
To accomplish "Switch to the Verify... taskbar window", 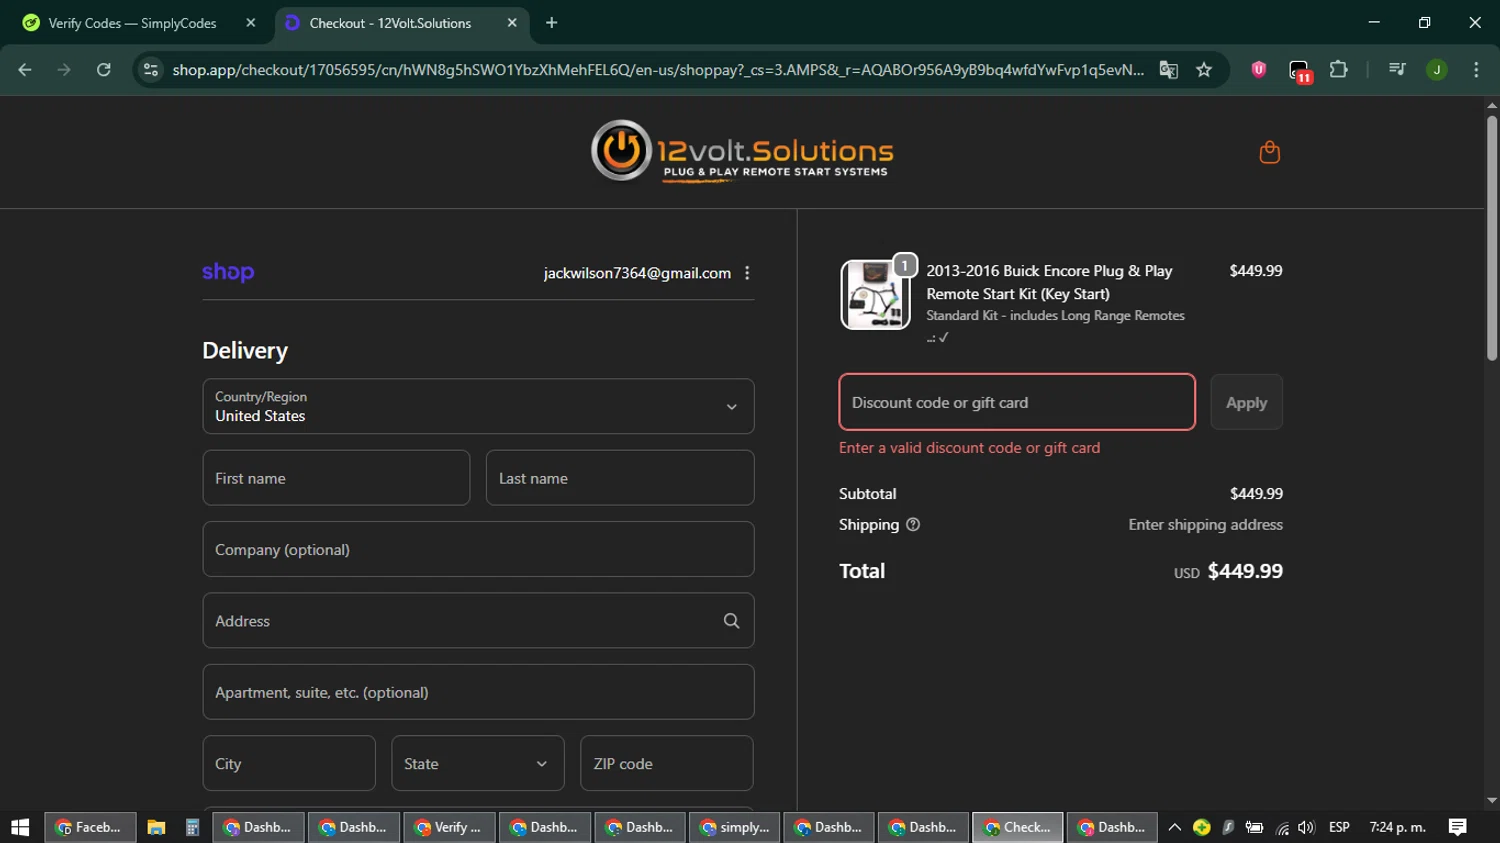I will point(449,827).
